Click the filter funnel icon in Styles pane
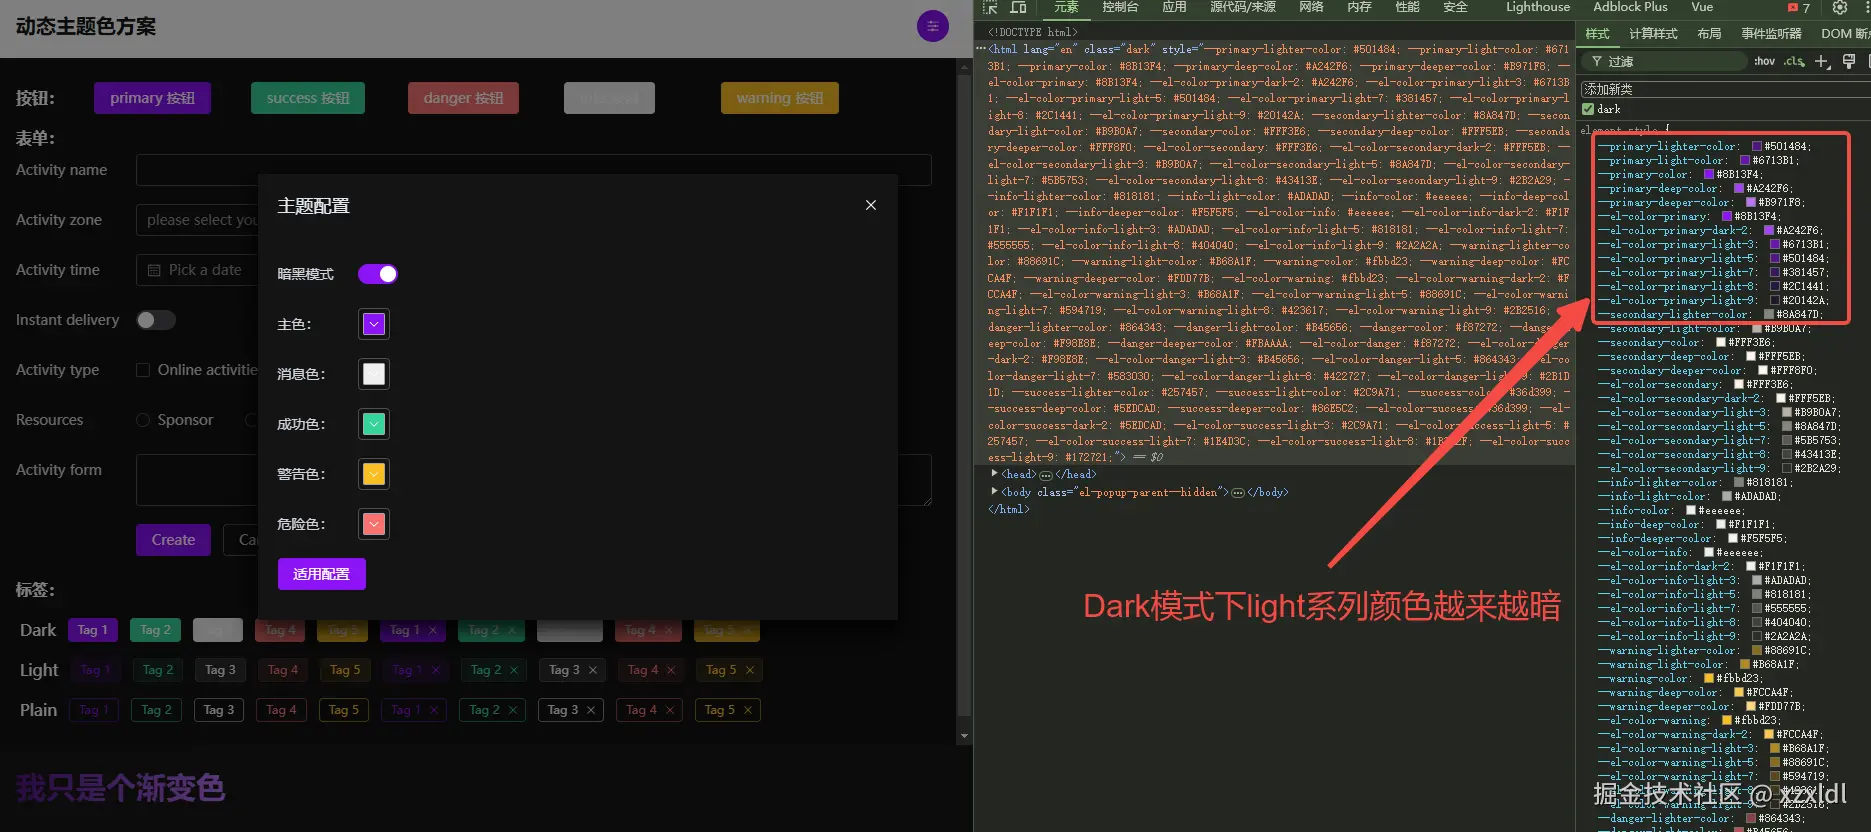The height and width of the screenshot is (832, 1871). click(1597, 62)
